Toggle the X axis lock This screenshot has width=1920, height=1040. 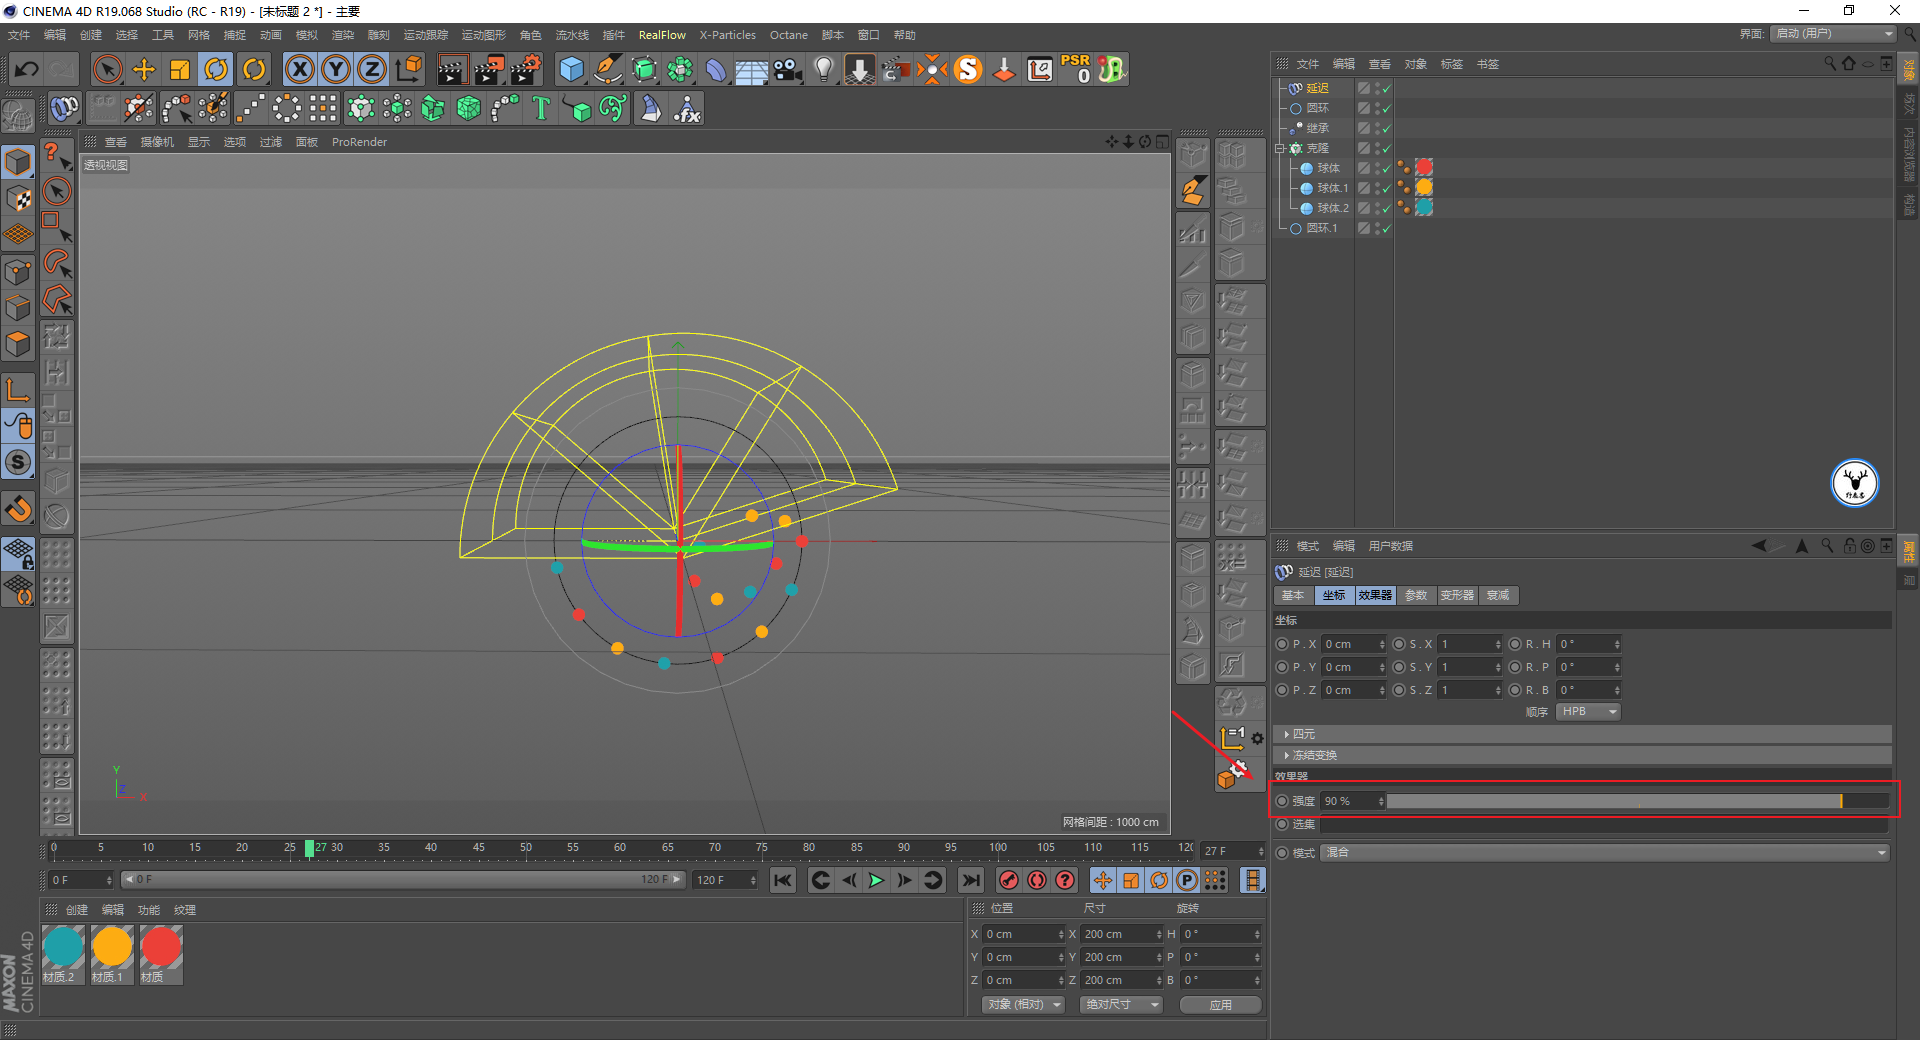point(299,69)
